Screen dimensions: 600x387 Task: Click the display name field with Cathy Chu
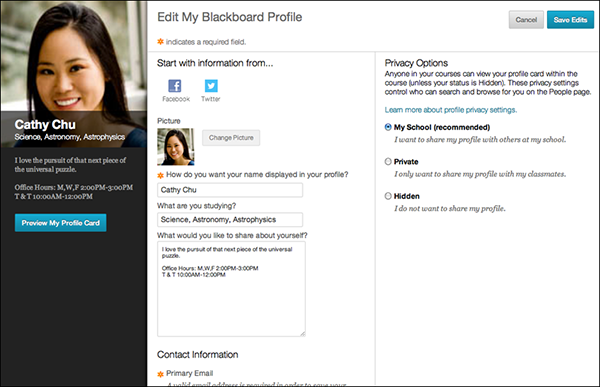coord(230,190)
